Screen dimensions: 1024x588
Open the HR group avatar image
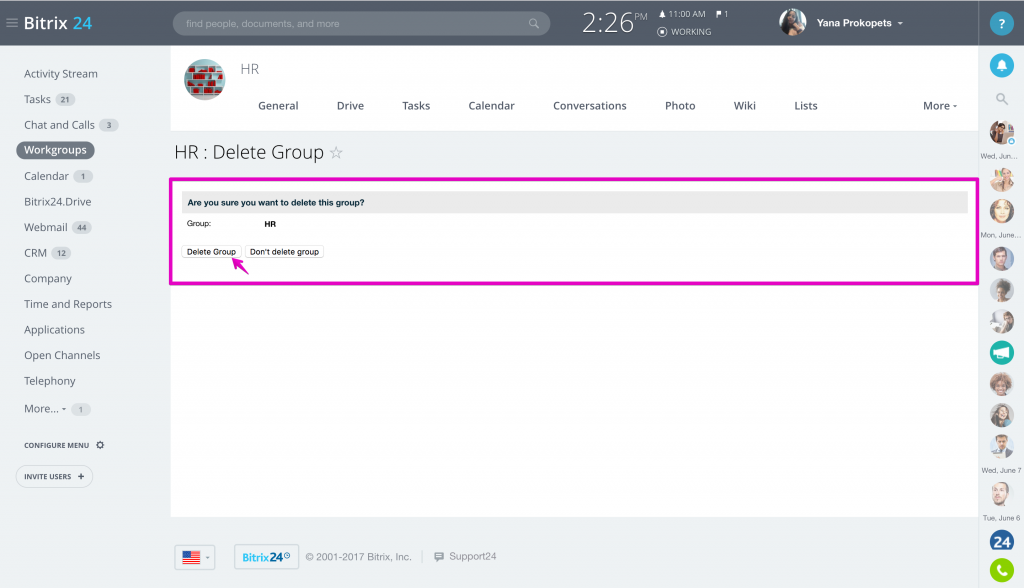(x=204, y=79)
